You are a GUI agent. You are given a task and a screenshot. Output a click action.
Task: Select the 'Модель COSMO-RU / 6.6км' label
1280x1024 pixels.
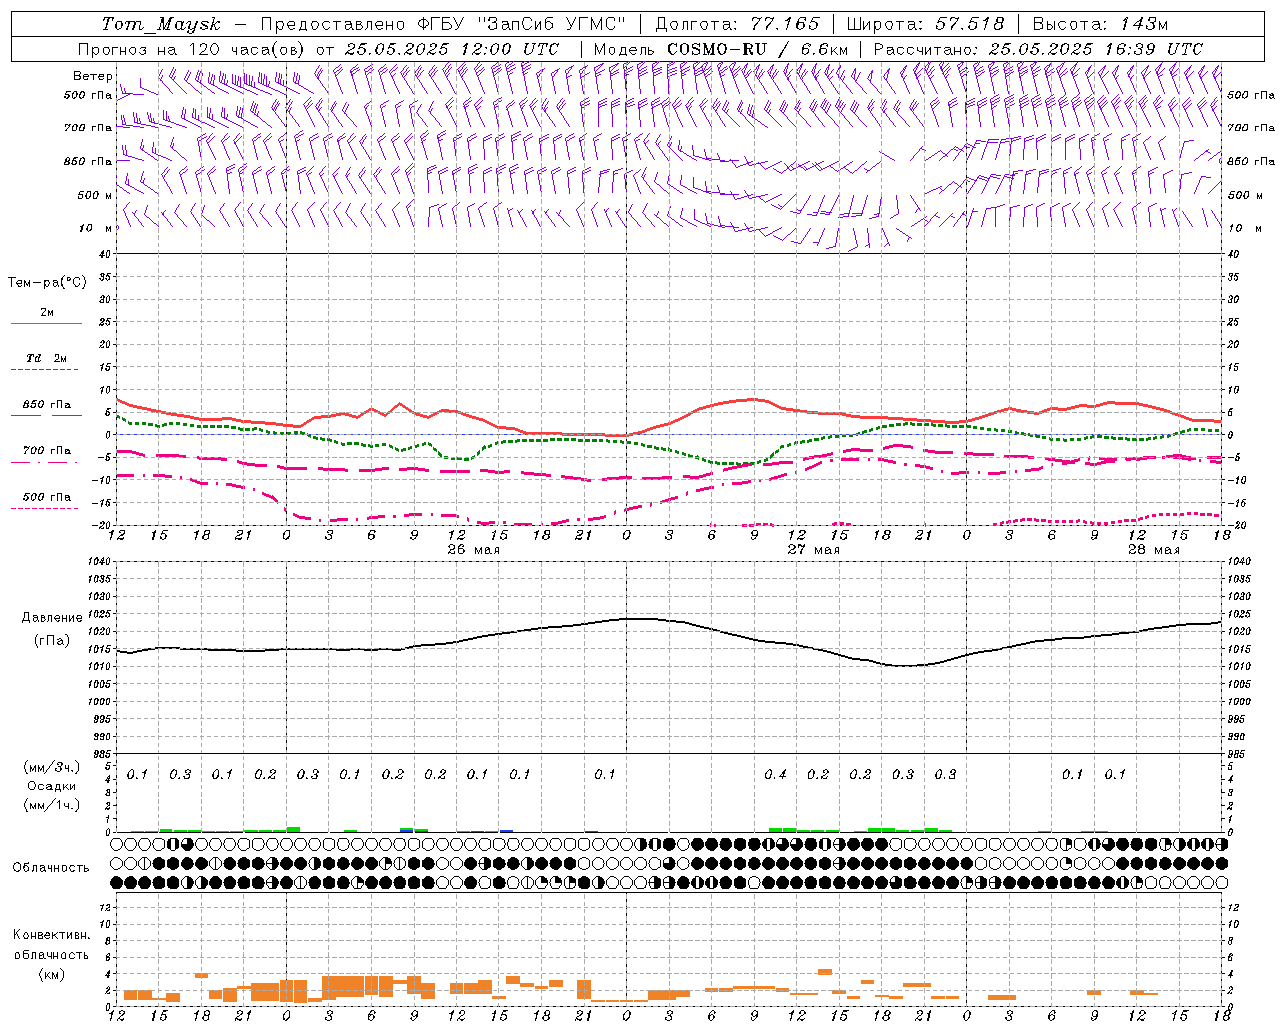(720, 49)
